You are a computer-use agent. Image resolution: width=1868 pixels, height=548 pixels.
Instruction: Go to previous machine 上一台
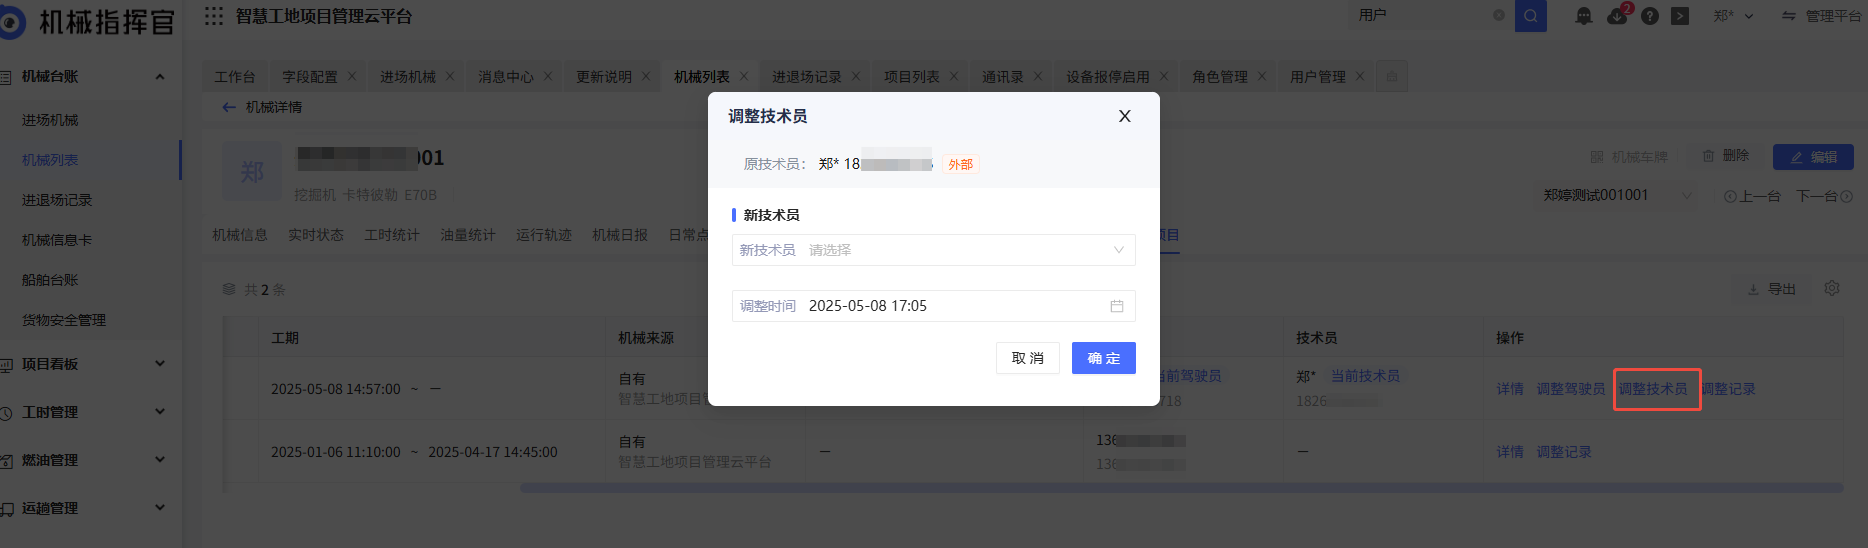(x=1752, y=196)
